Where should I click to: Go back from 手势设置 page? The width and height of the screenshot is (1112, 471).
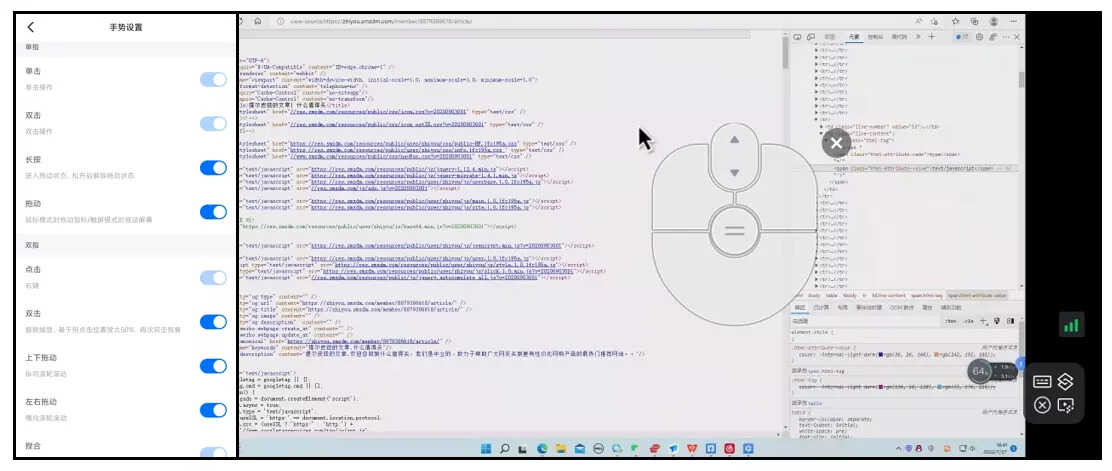point(30,27)
